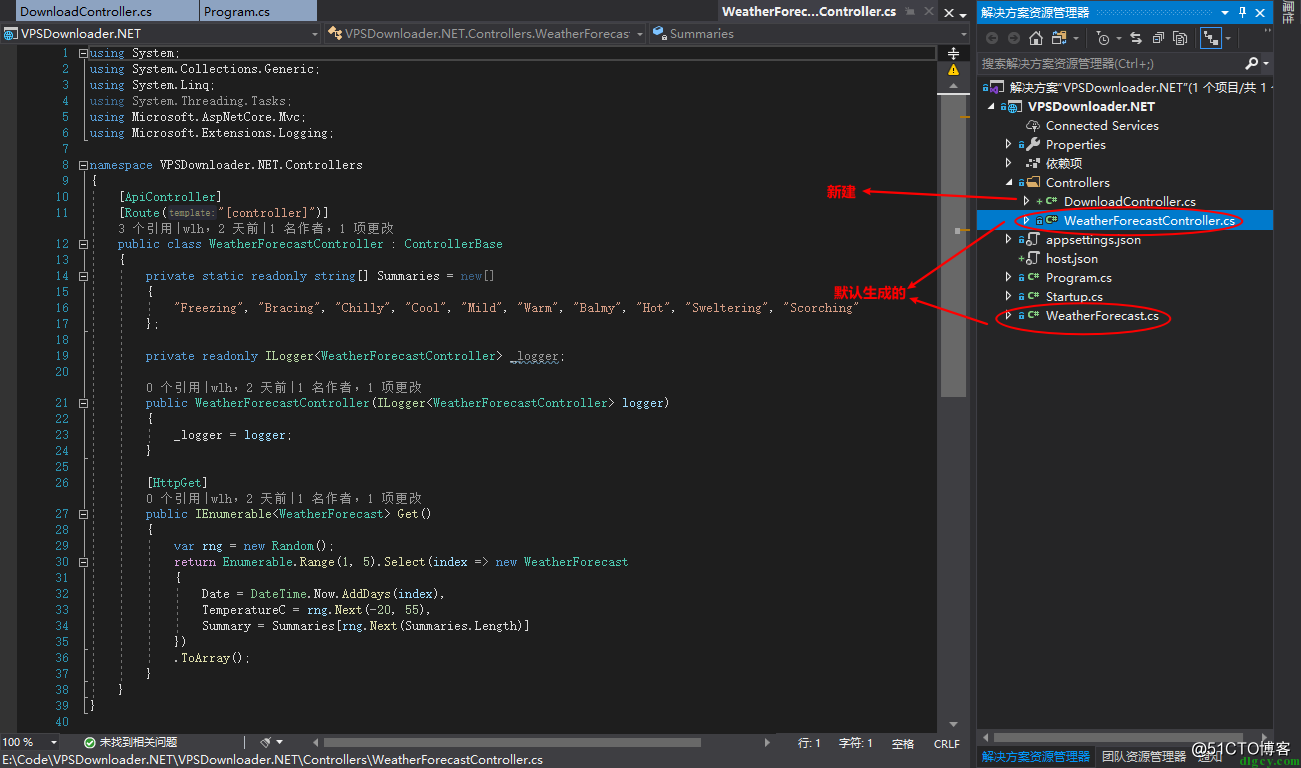
Task: Expand the Properties node in the project tree
Action: [x=1008, y=144]
